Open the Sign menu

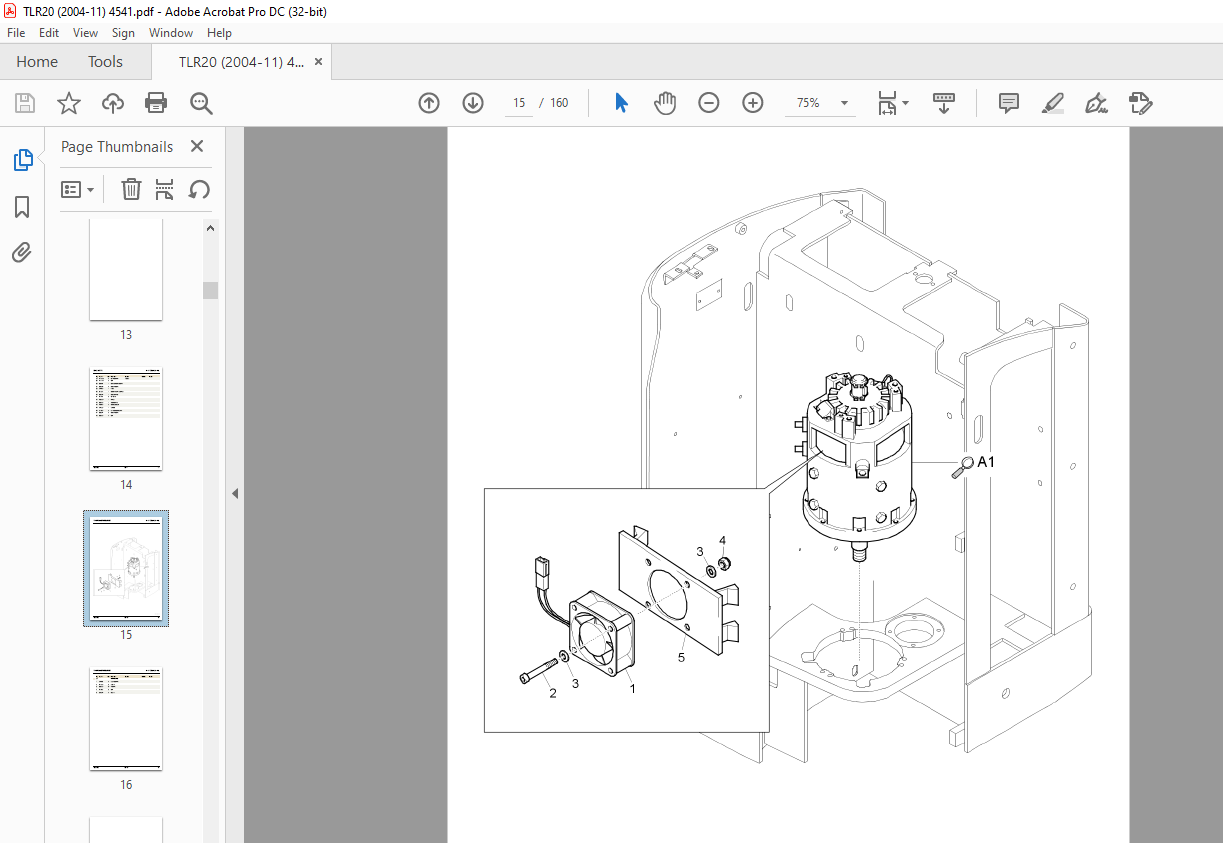click(x=123, y=33)
